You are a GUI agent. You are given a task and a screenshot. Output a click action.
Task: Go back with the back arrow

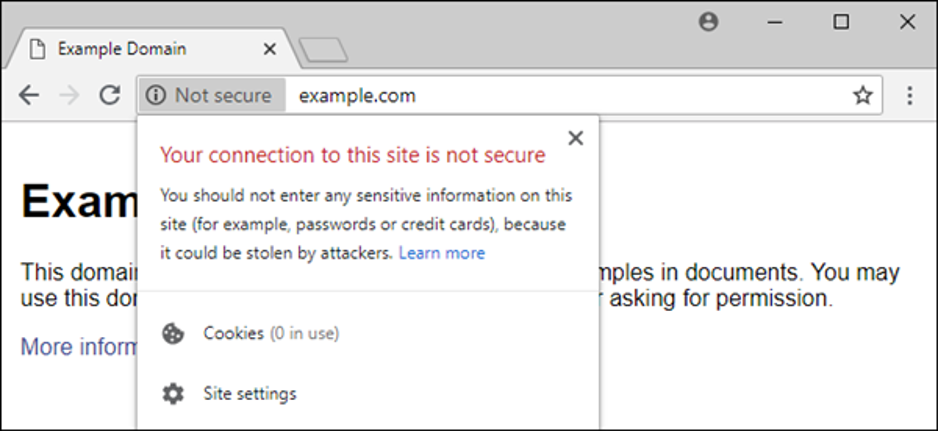coord(28,95)
